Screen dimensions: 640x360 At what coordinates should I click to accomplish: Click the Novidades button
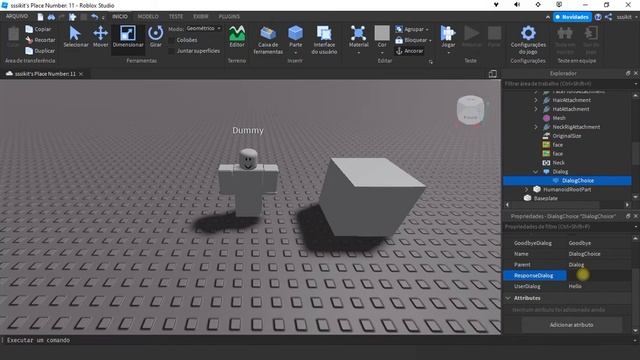pyautogui.click(x=572, y=17)
